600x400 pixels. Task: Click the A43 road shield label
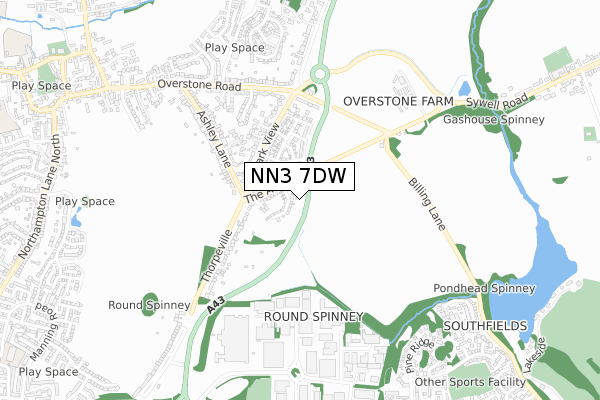coord(217,305)
